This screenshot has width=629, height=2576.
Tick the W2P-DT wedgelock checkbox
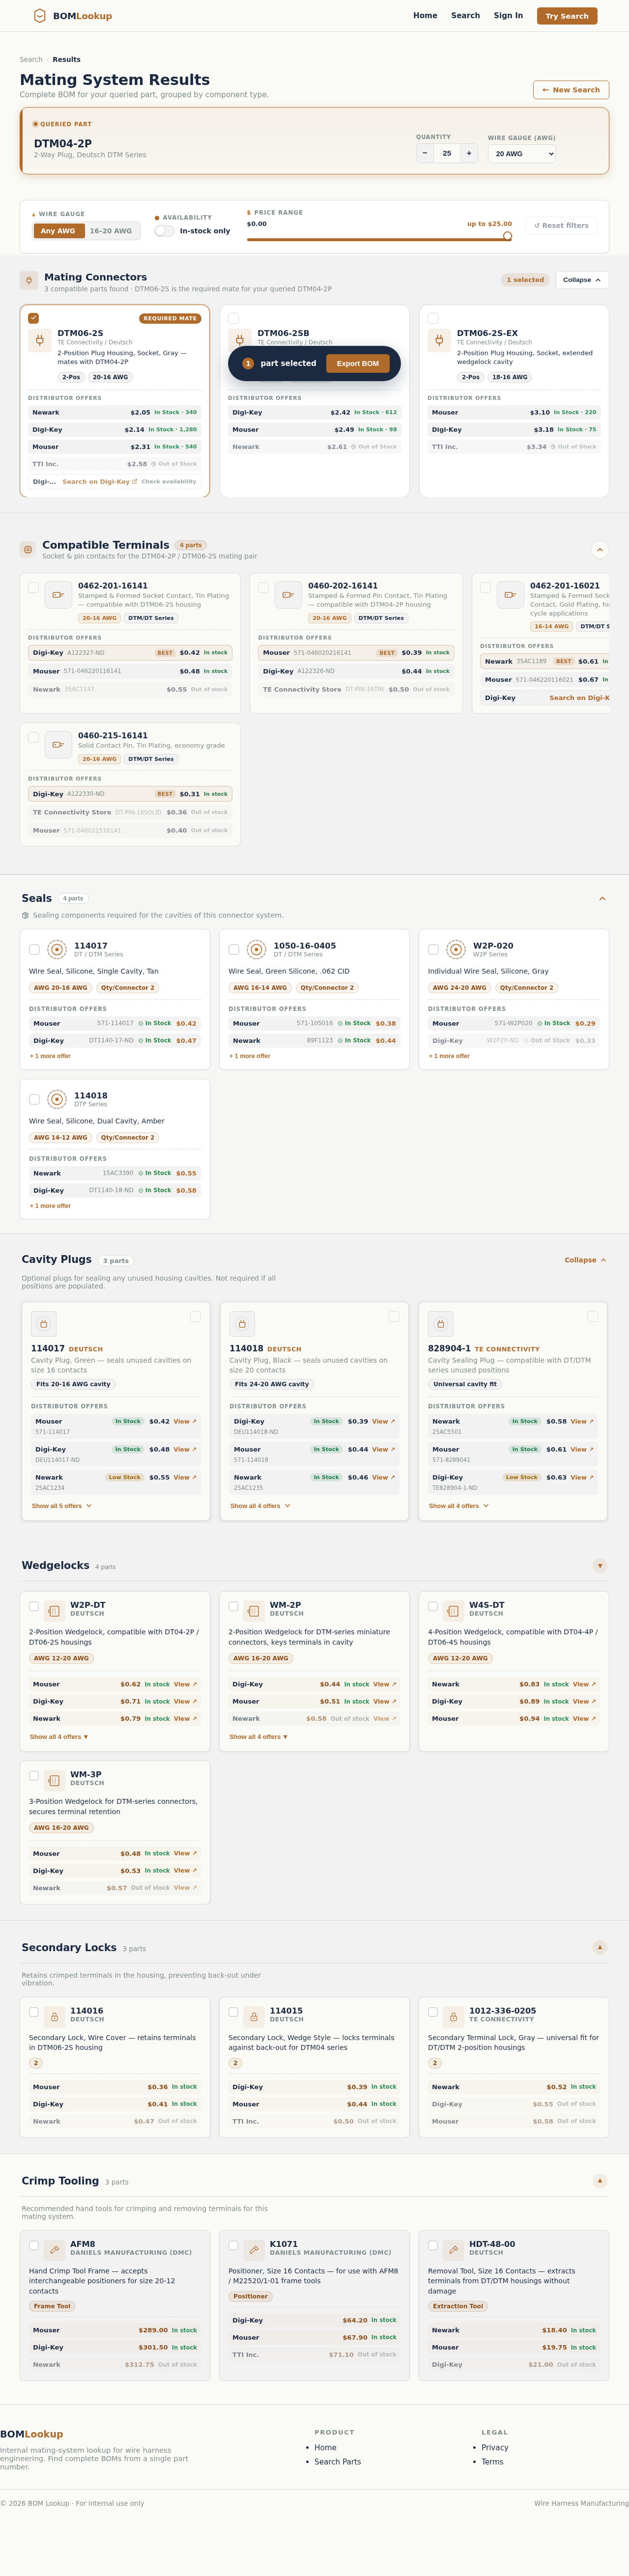[34, 1606]
